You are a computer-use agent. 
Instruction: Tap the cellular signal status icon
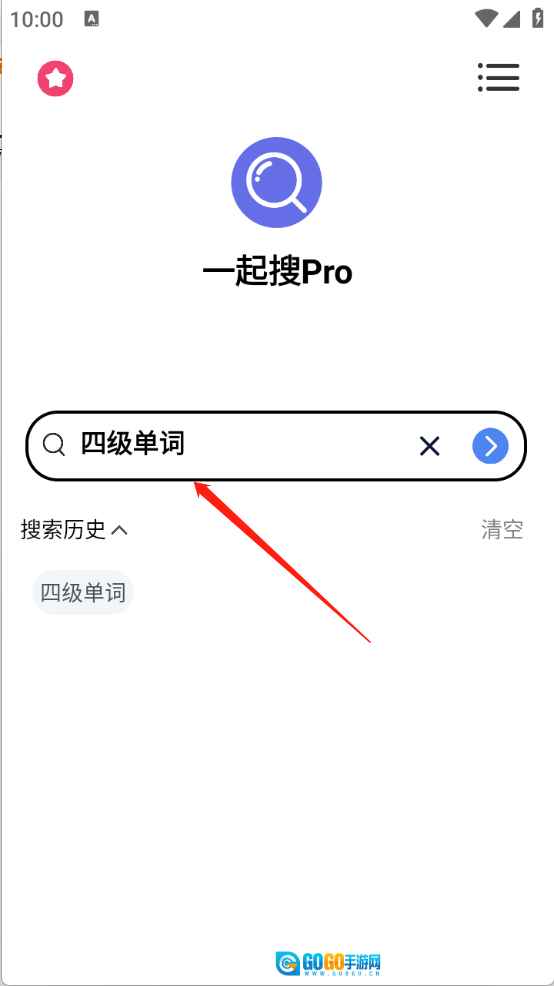[511, 19]
